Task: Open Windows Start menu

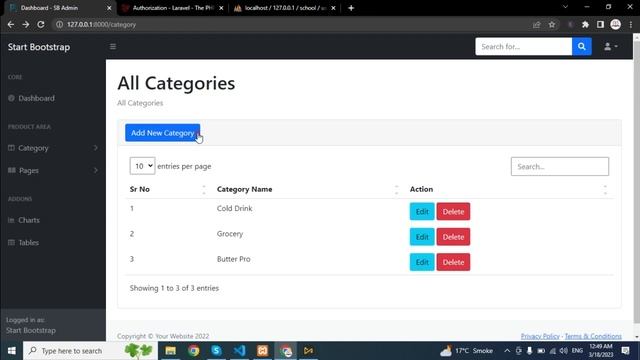Action: pyautogui.click(x=11, y=351)
